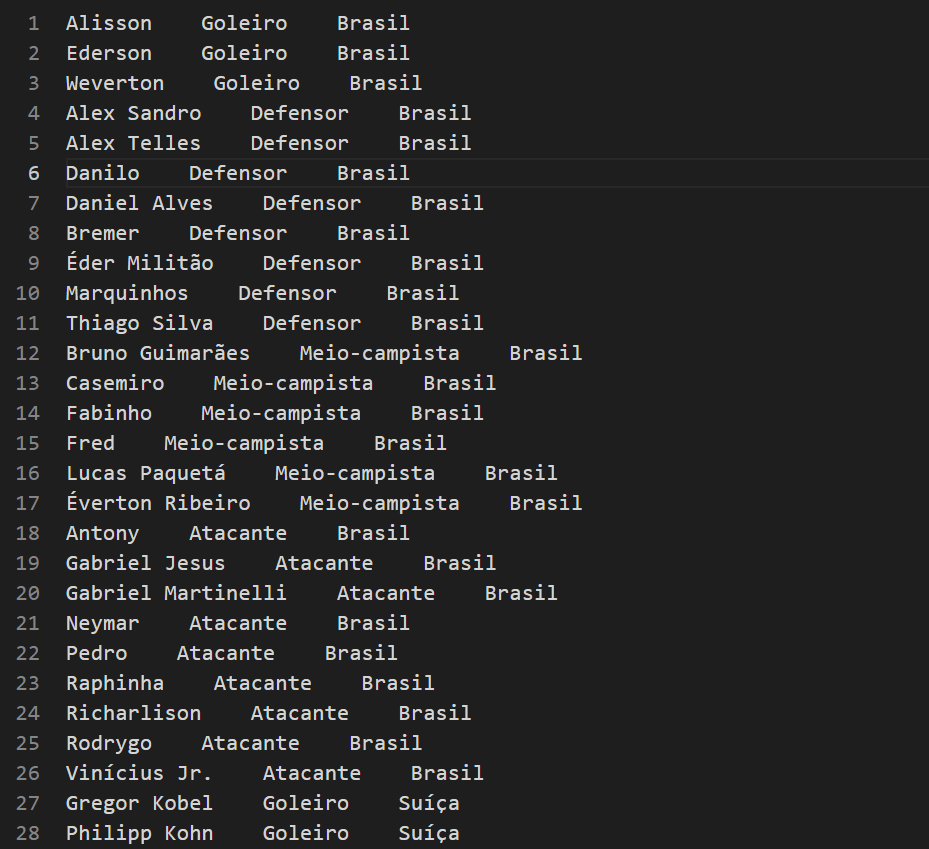Click on Neymar in the list
The height and width of the screenshot is (849, 929).
103,623
